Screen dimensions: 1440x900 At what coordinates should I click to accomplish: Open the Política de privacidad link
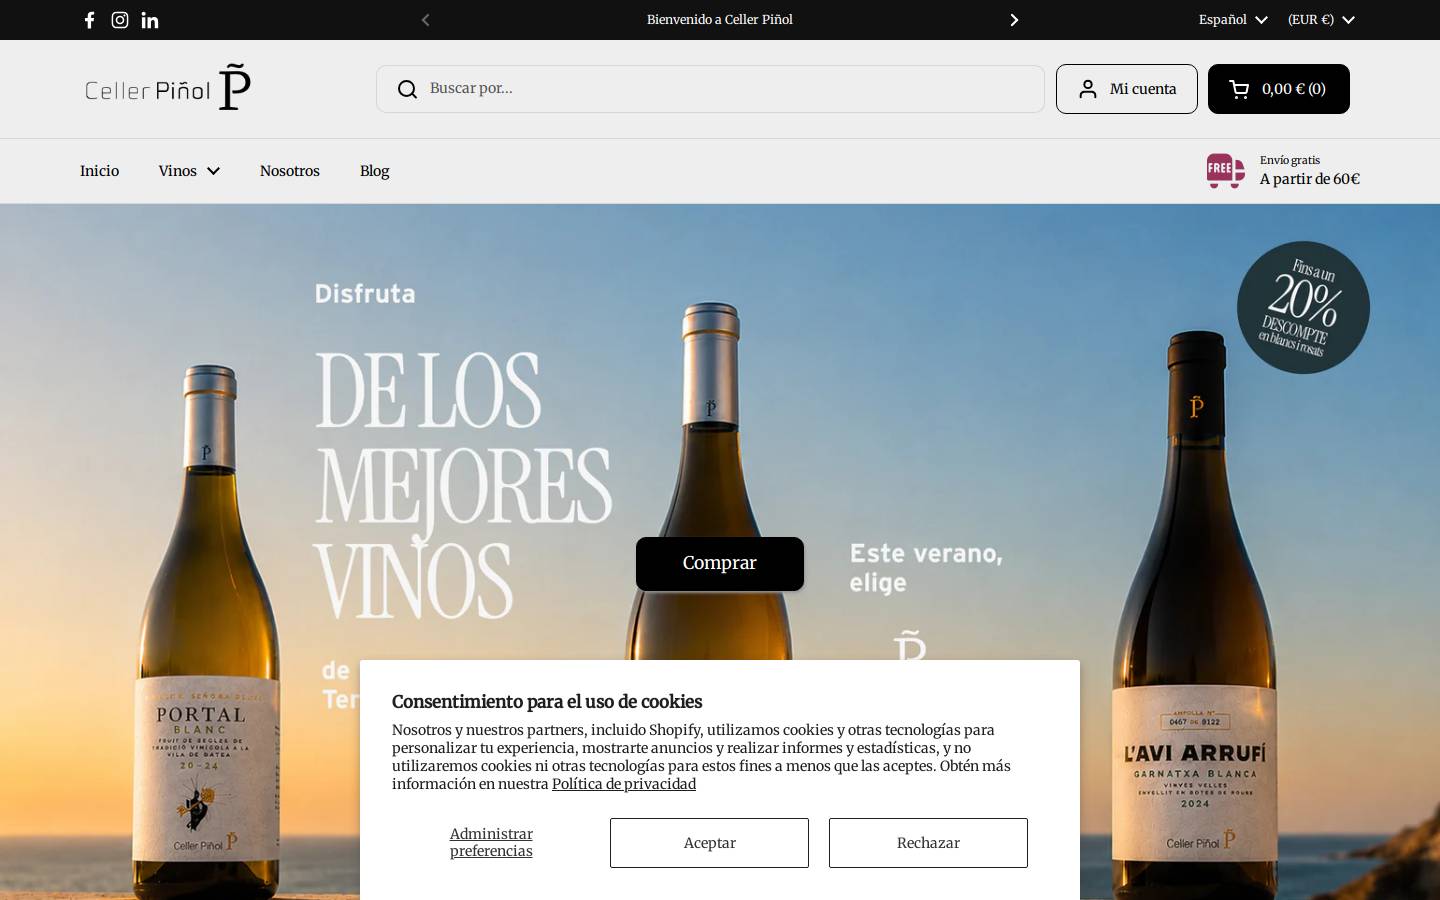click(x=624, y=784)
